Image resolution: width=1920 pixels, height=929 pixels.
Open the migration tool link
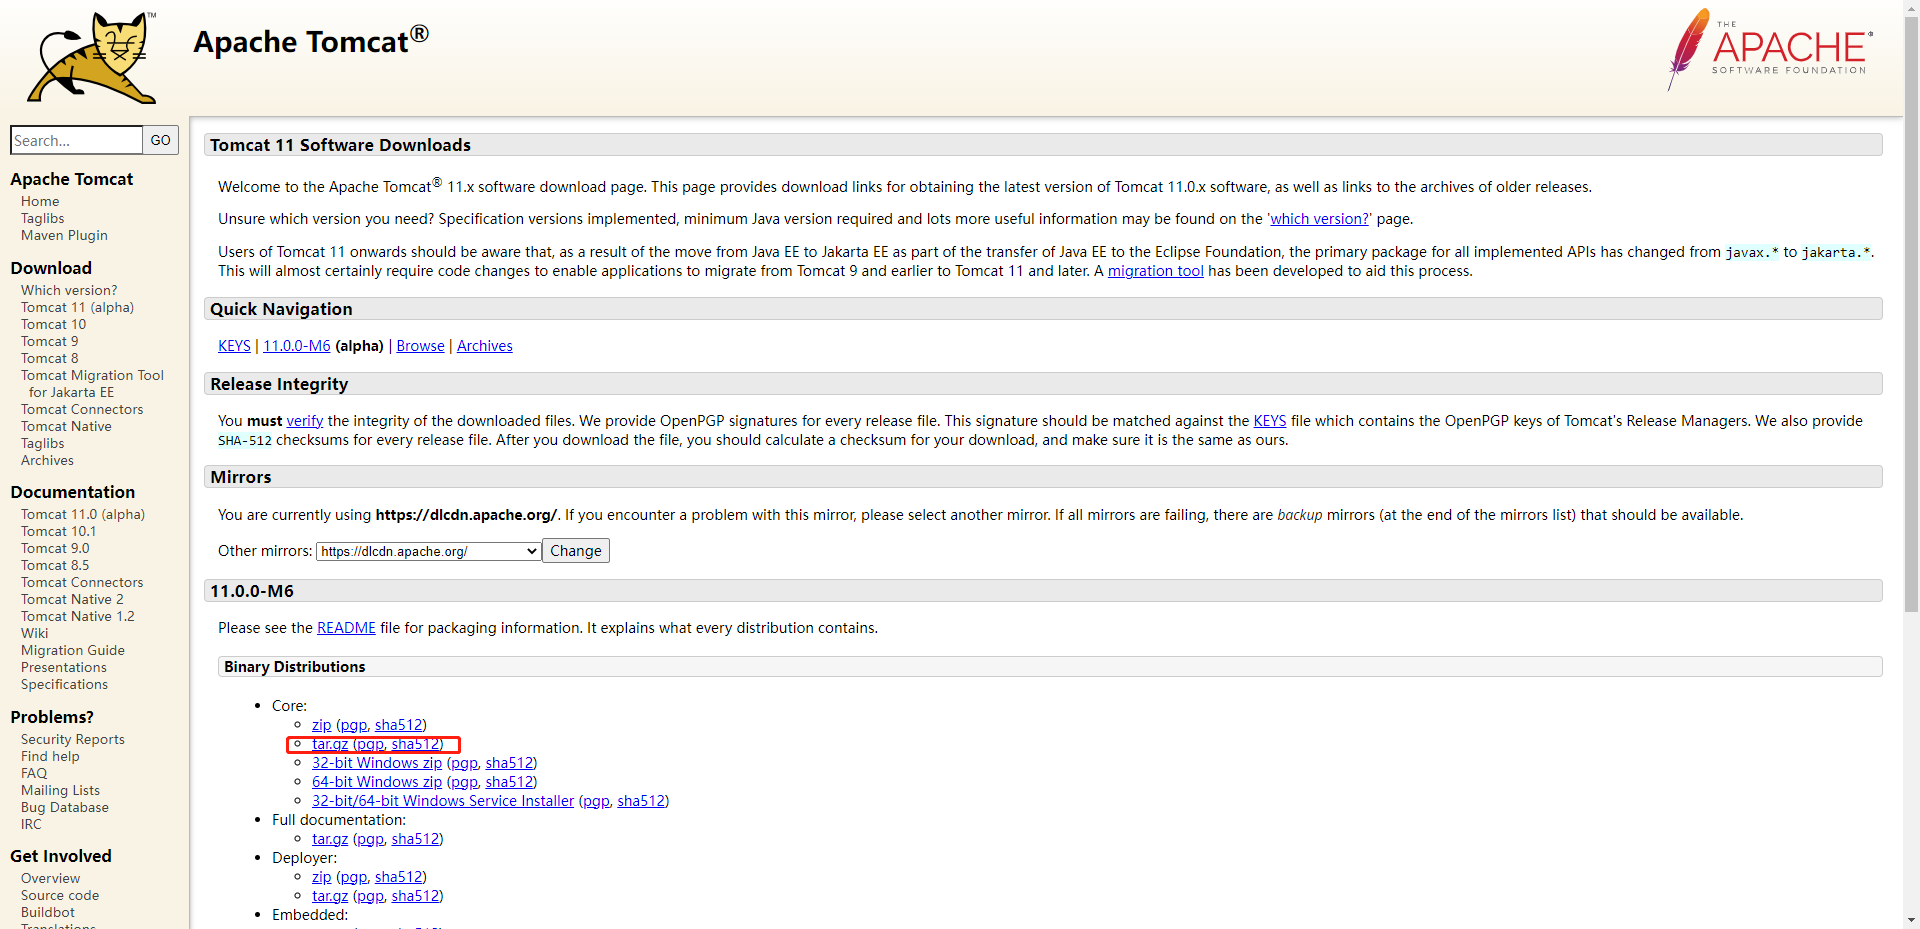pos(1155,271)
